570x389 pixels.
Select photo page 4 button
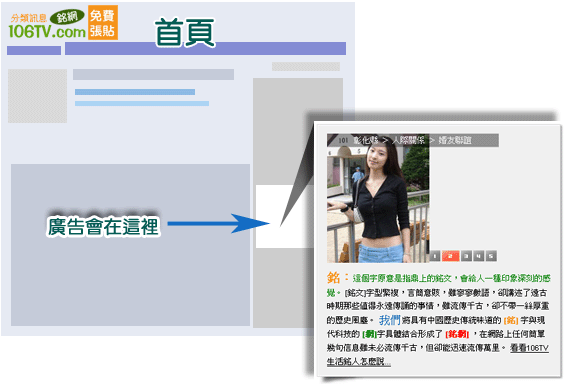478,256
